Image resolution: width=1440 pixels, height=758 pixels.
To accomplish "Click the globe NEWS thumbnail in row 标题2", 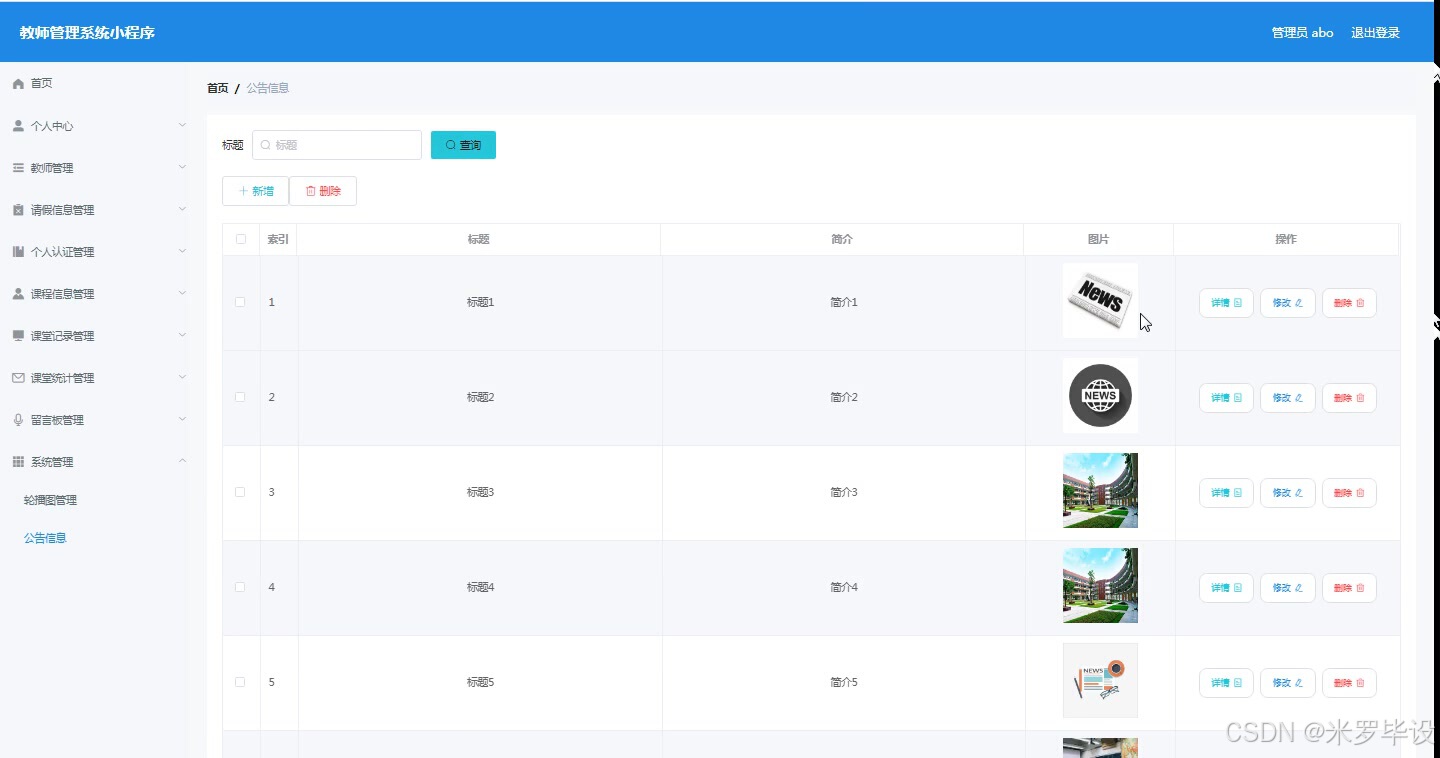I will [1100, 395].
